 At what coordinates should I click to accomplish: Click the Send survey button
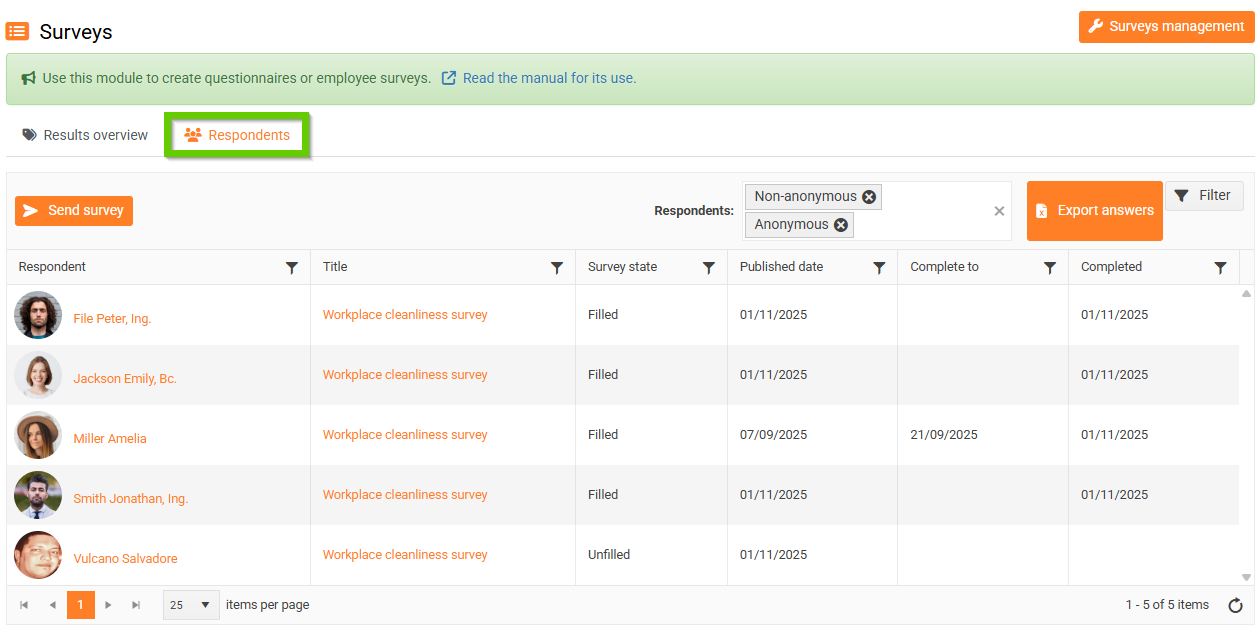coord(74,211)
